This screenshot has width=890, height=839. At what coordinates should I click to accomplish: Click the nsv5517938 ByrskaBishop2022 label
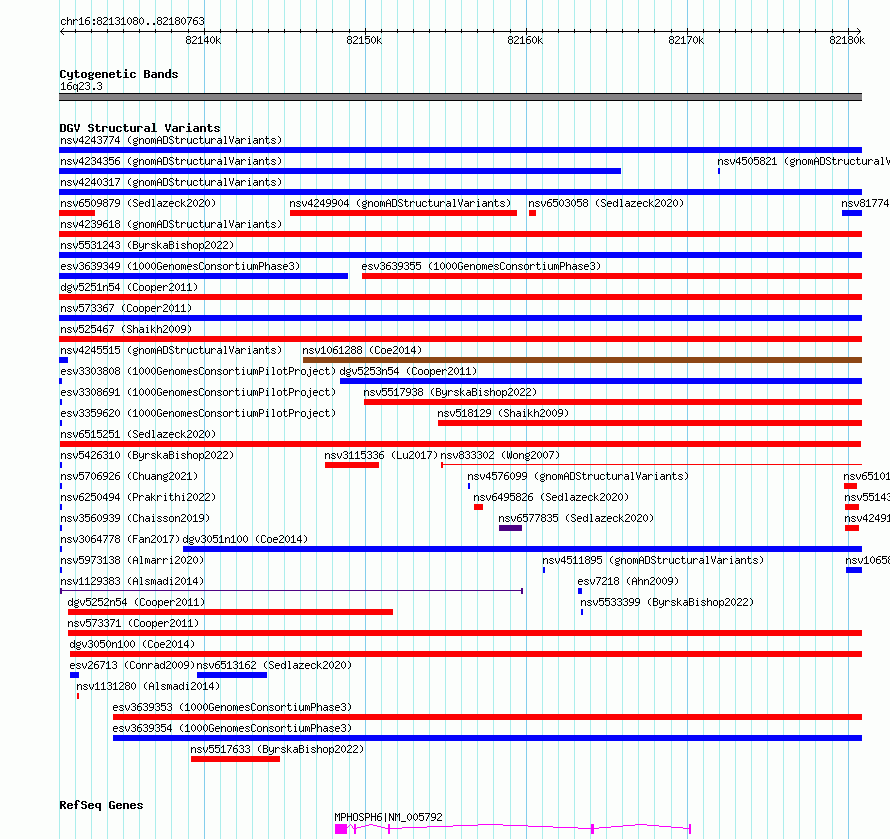click(x=450, y=392)
